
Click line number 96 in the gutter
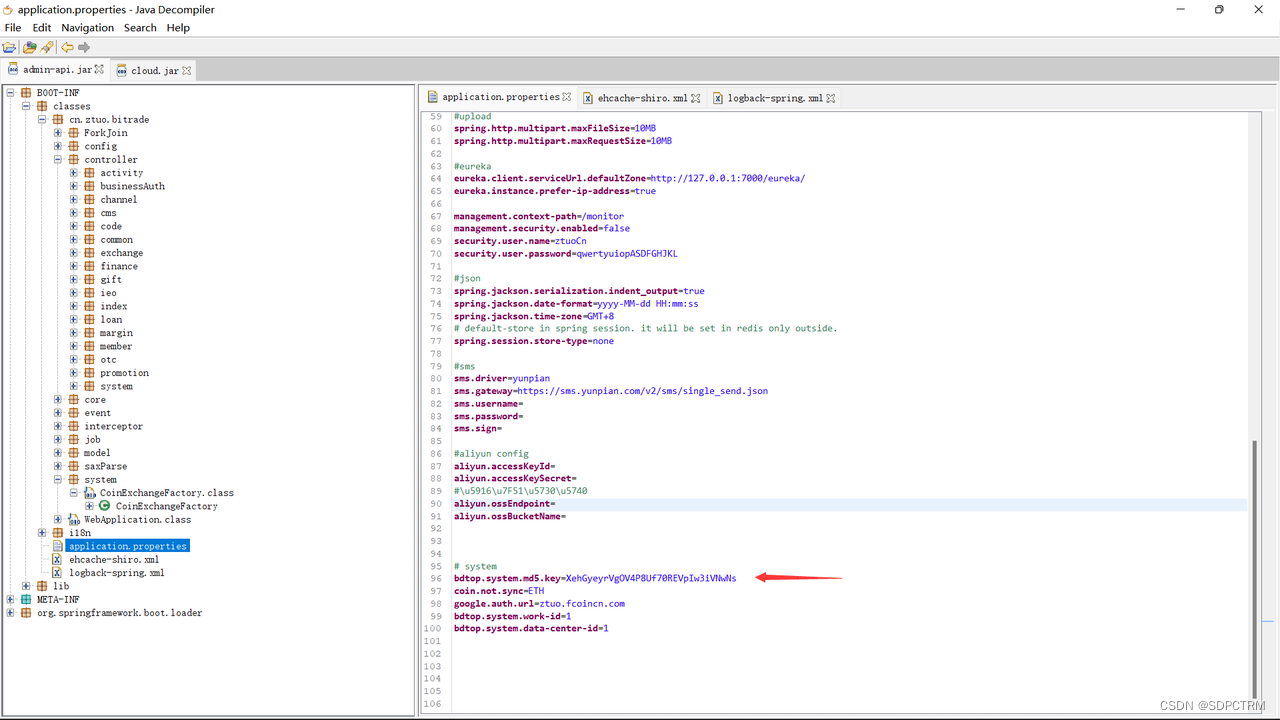click(435, 578)
